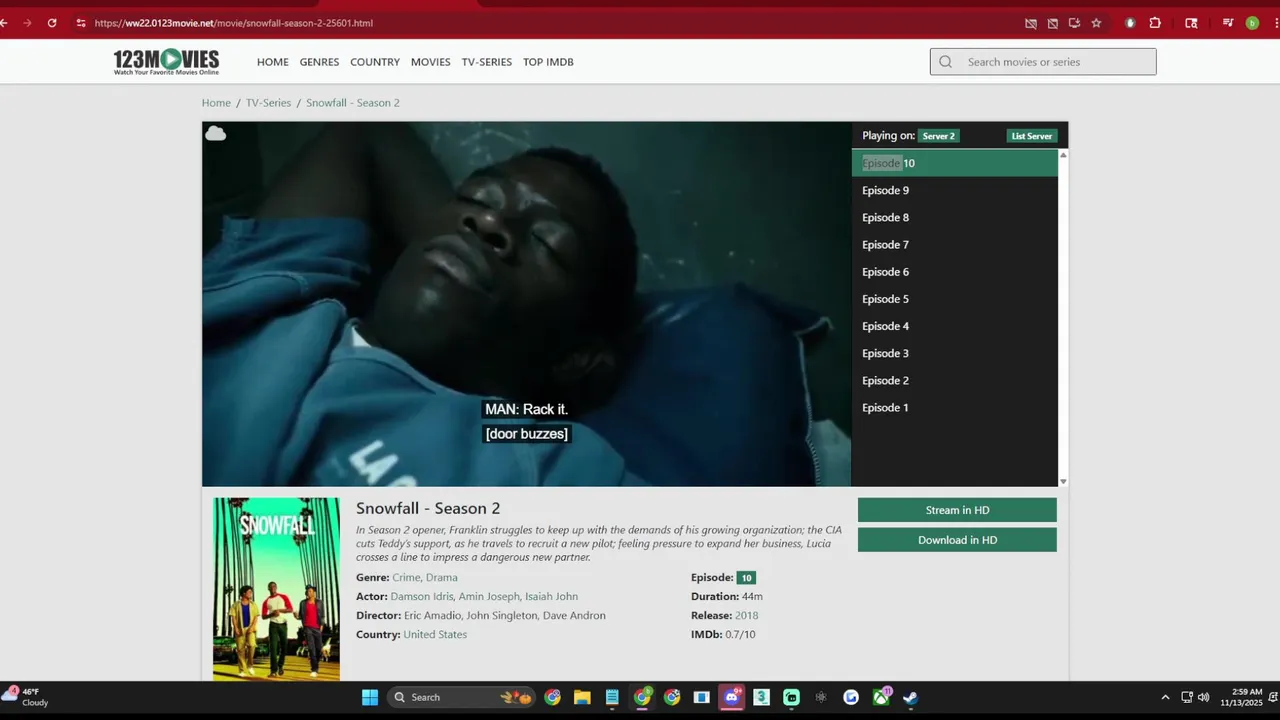Click the cloud icon on video
Screen dimensions: 1280x720
[x=215, y=134]
